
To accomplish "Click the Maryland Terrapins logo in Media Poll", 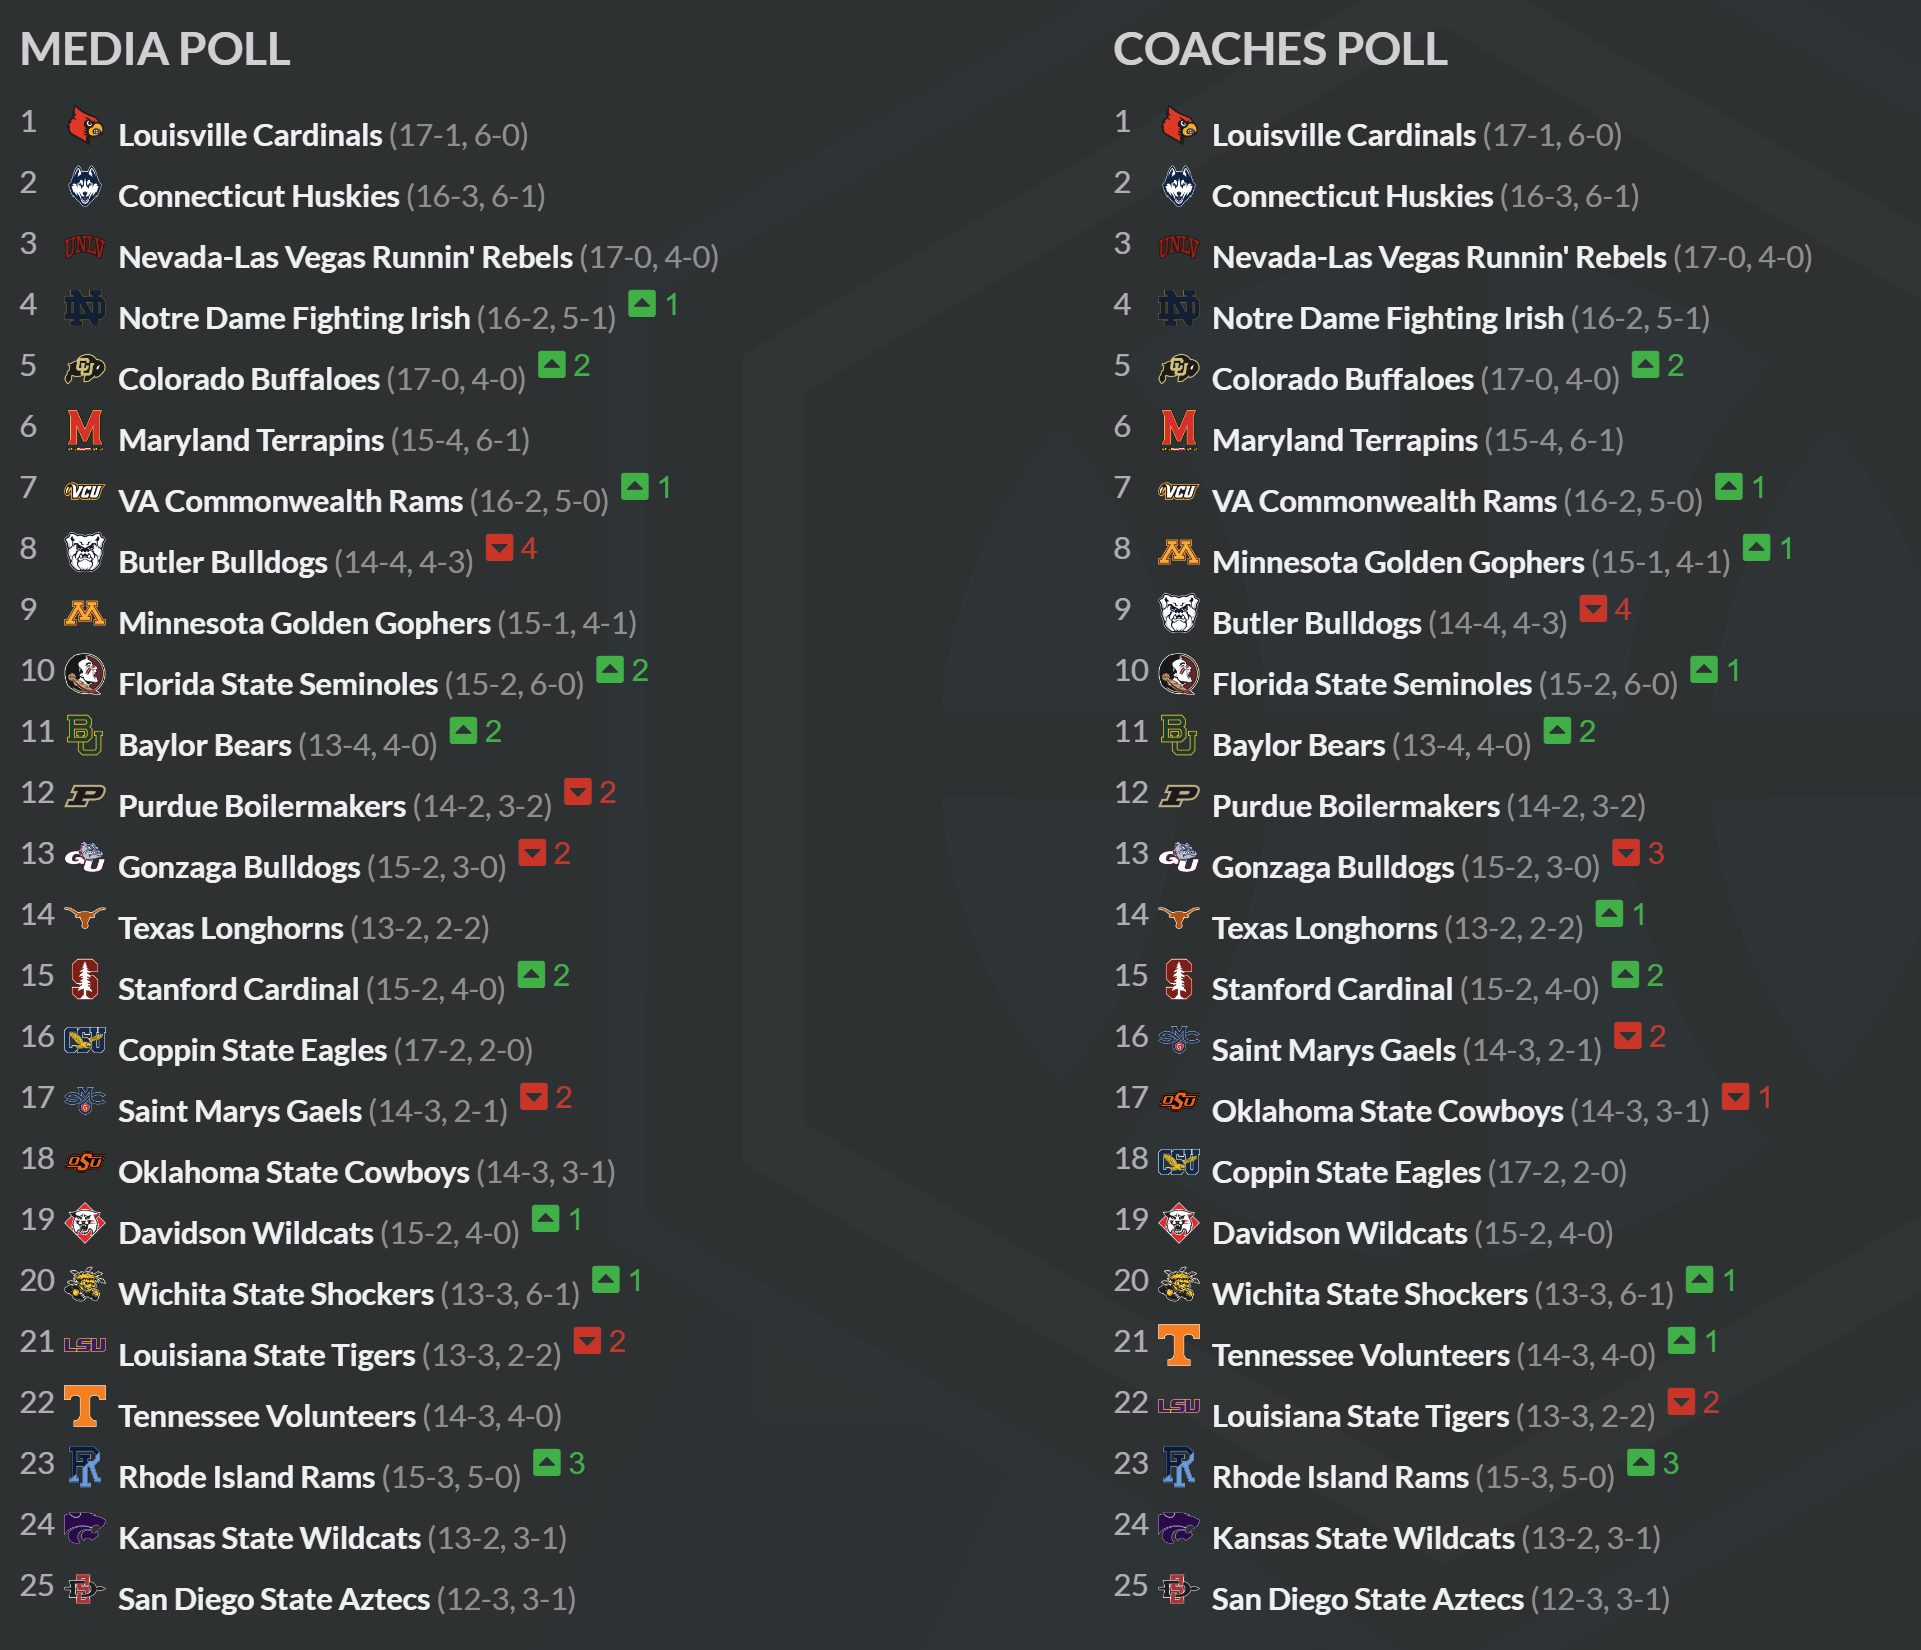I will (85, 431).
